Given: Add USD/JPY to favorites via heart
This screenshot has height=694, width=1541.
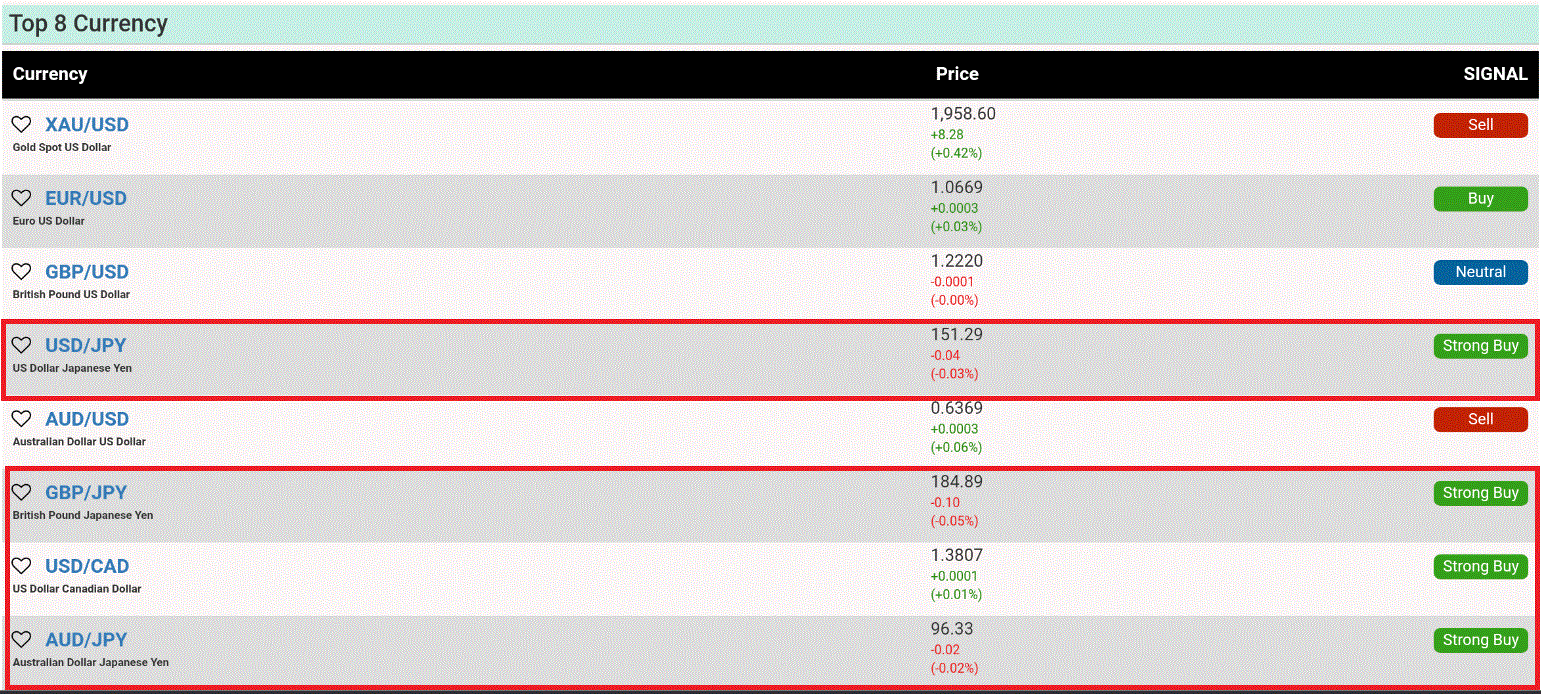Looking at the screenshot, I should pos(21,345).
